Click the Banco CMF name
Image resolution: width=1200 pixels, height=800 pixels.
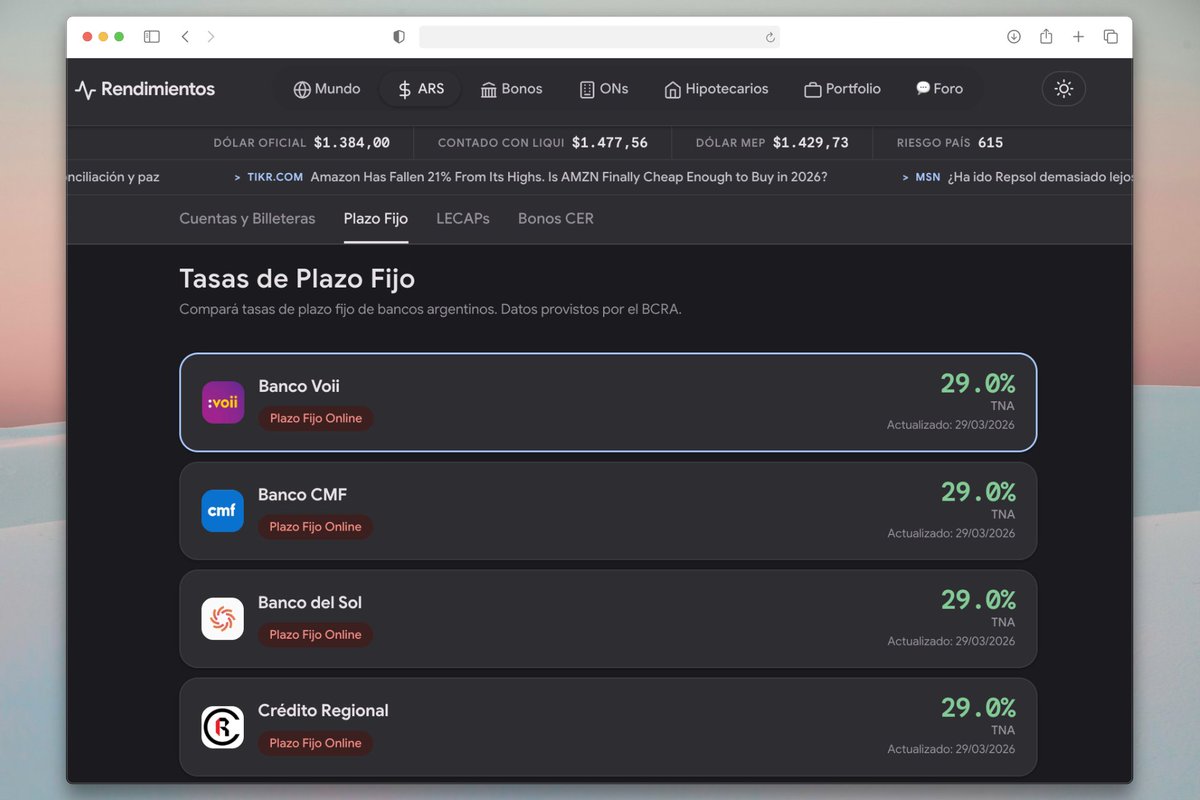point(302,494)
